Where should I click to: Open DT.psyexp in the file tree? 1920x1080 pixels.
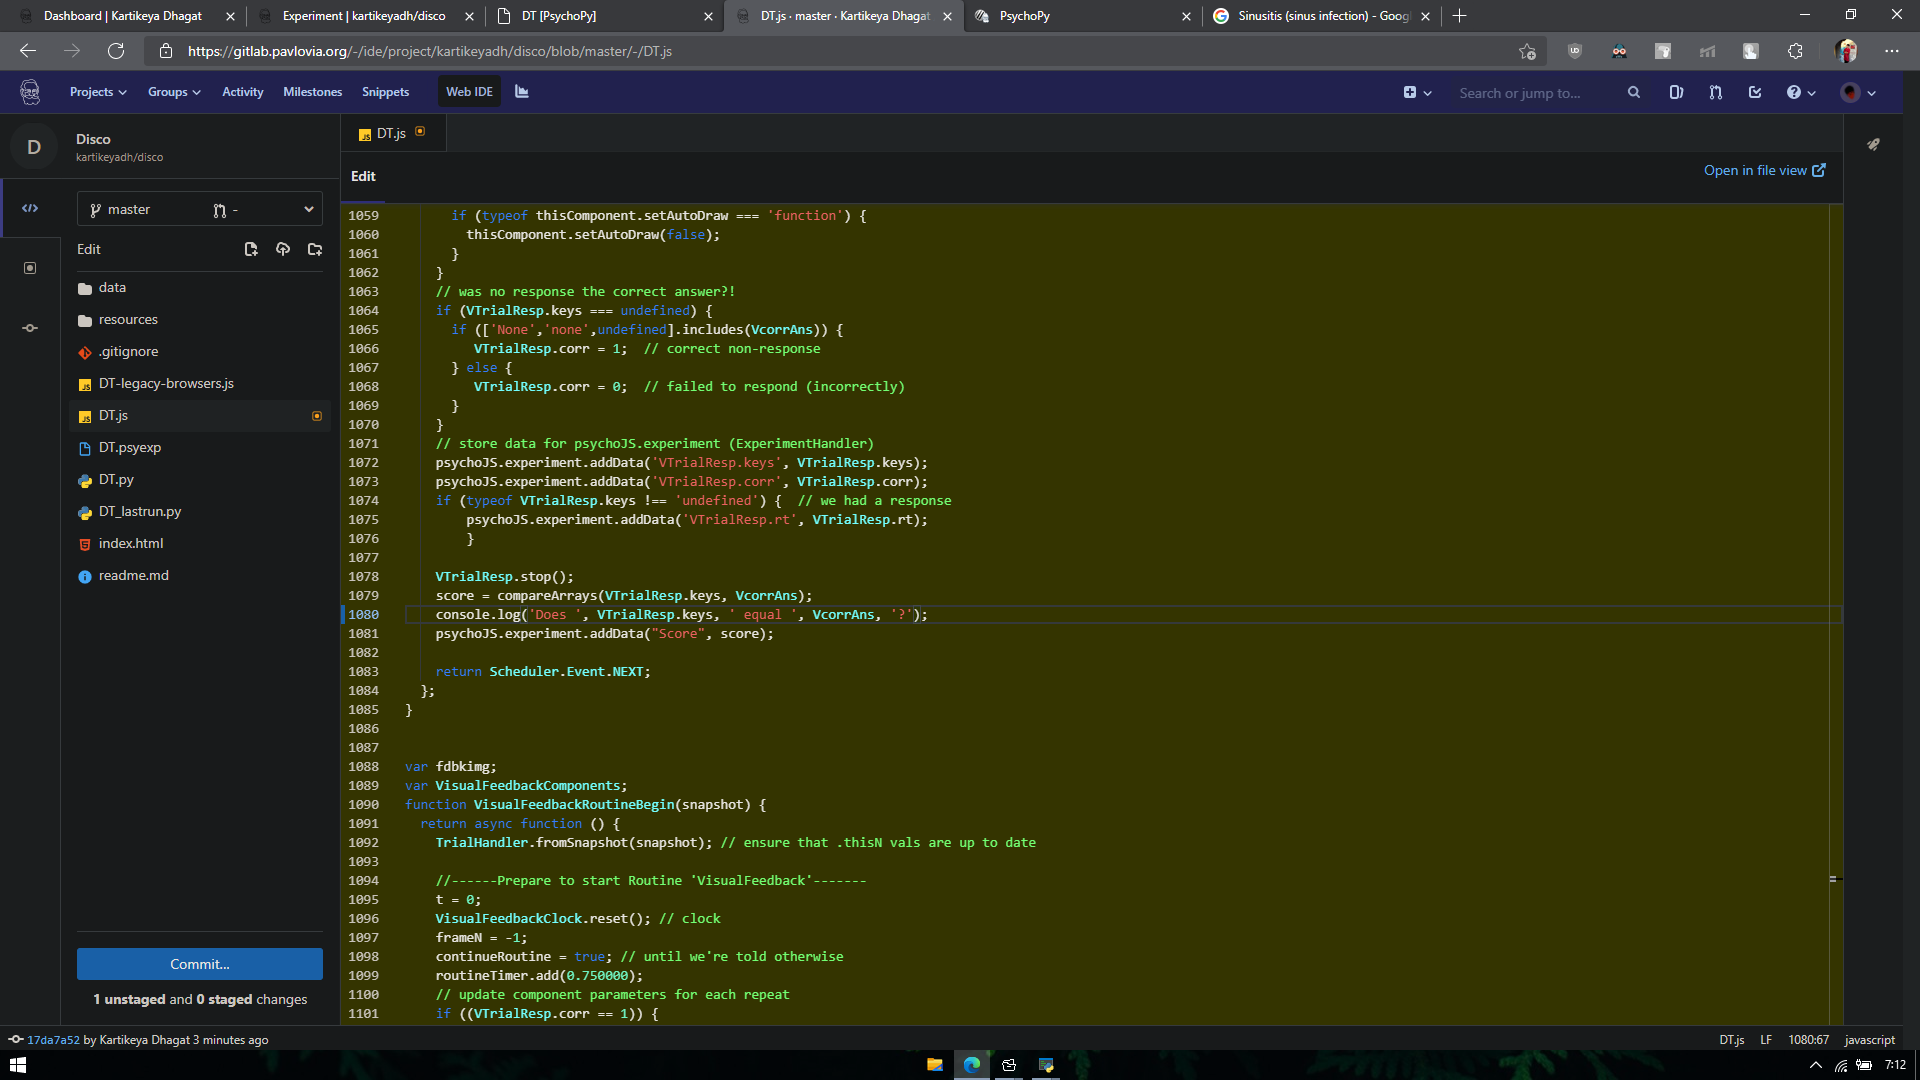click(x=130, y=447)
